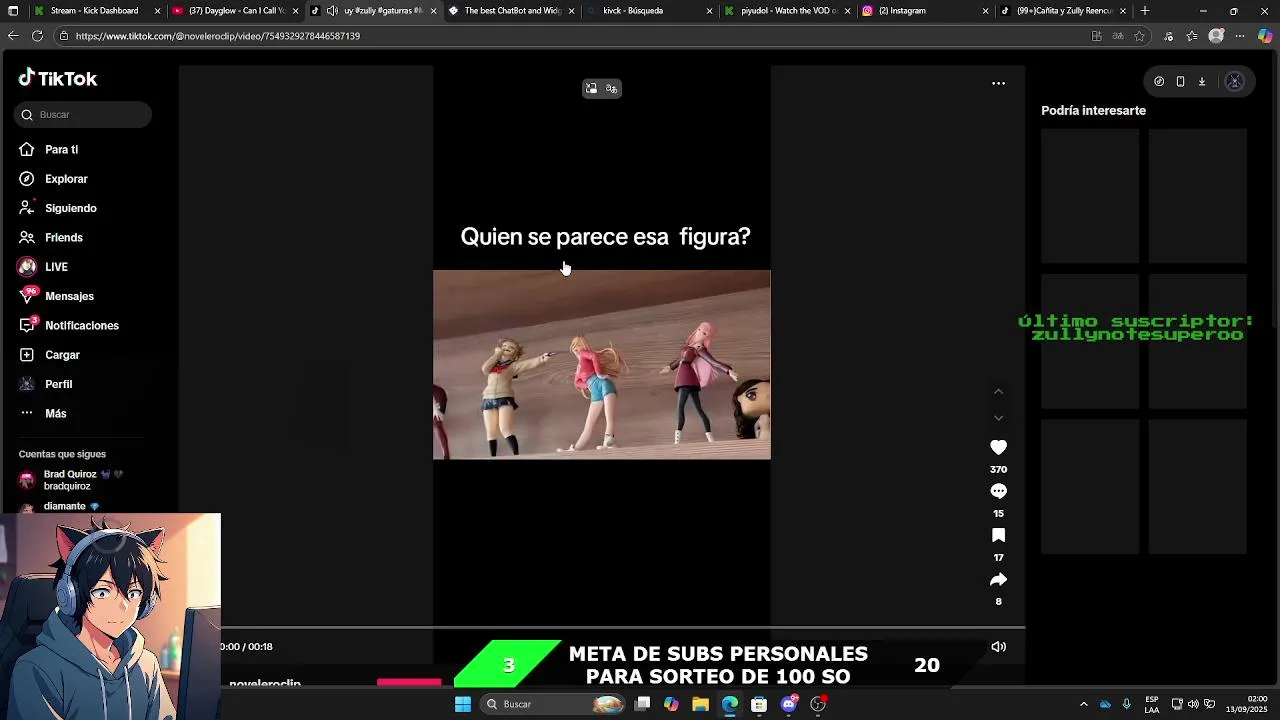Open the comments bubble icon
This screenshot has height=720, width=1280.
click(x=998, y=491)
